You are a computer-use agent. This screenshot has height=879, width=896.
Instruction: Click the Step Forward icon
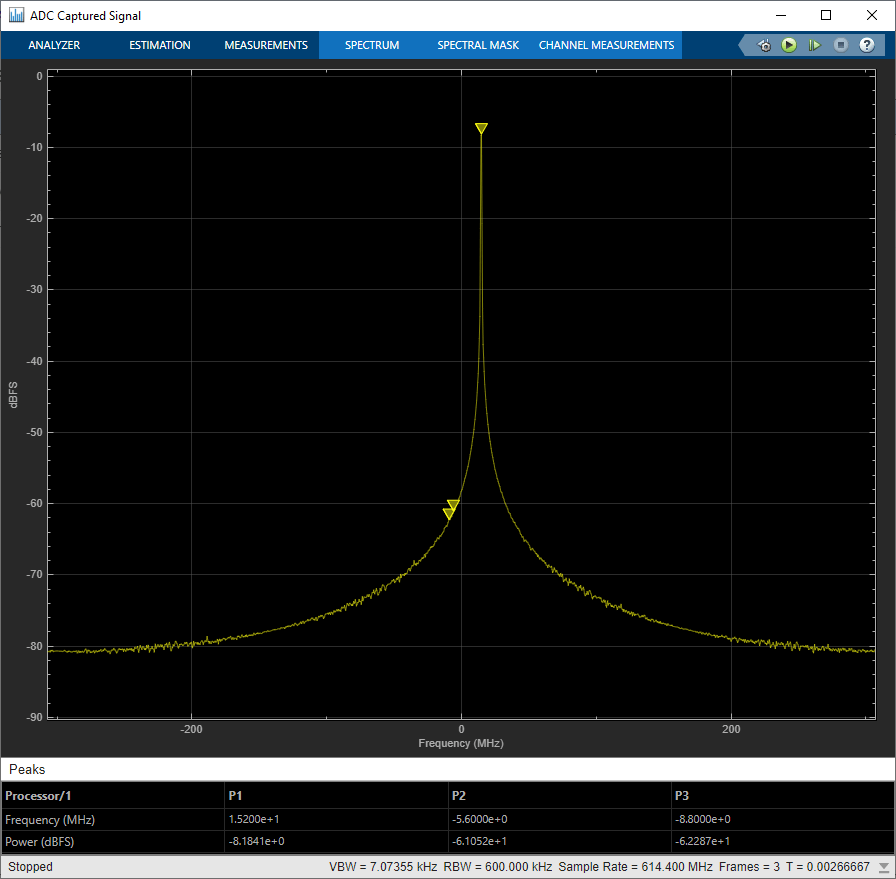(x=815, y=45)
